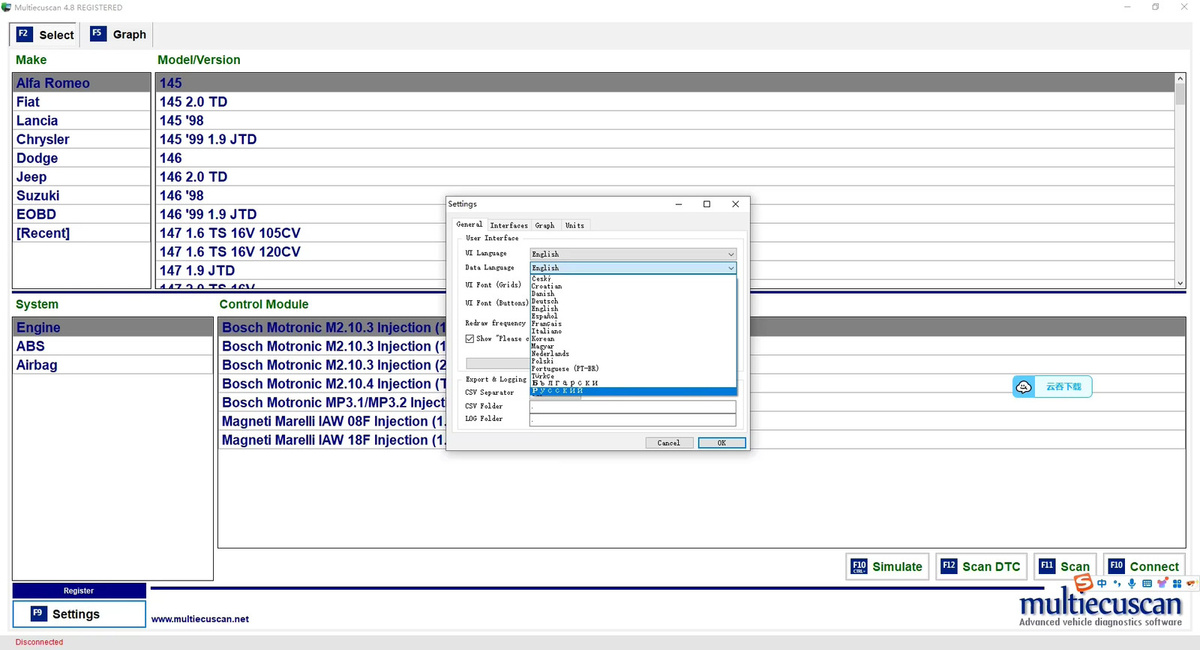This screenshot has width=1200, height=650.
Task: Switch to the main Graph tab (F5)
Action: tap(118, 34)
